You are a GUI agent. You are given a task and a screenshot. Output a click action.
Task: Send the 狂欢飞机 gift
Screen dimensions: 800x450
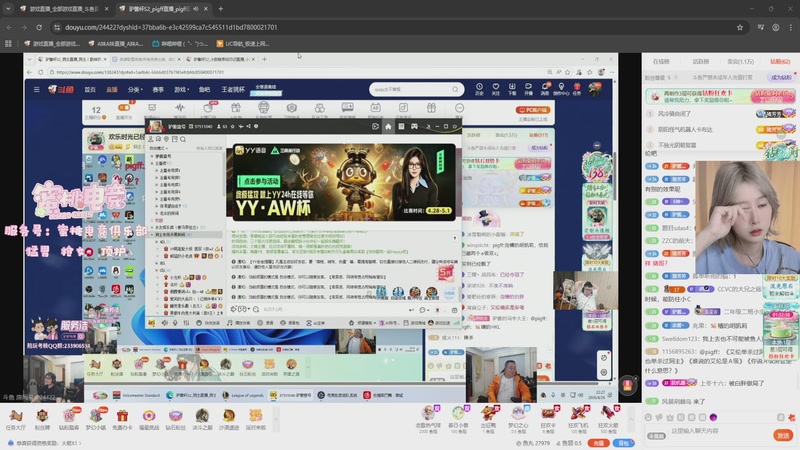578,419
